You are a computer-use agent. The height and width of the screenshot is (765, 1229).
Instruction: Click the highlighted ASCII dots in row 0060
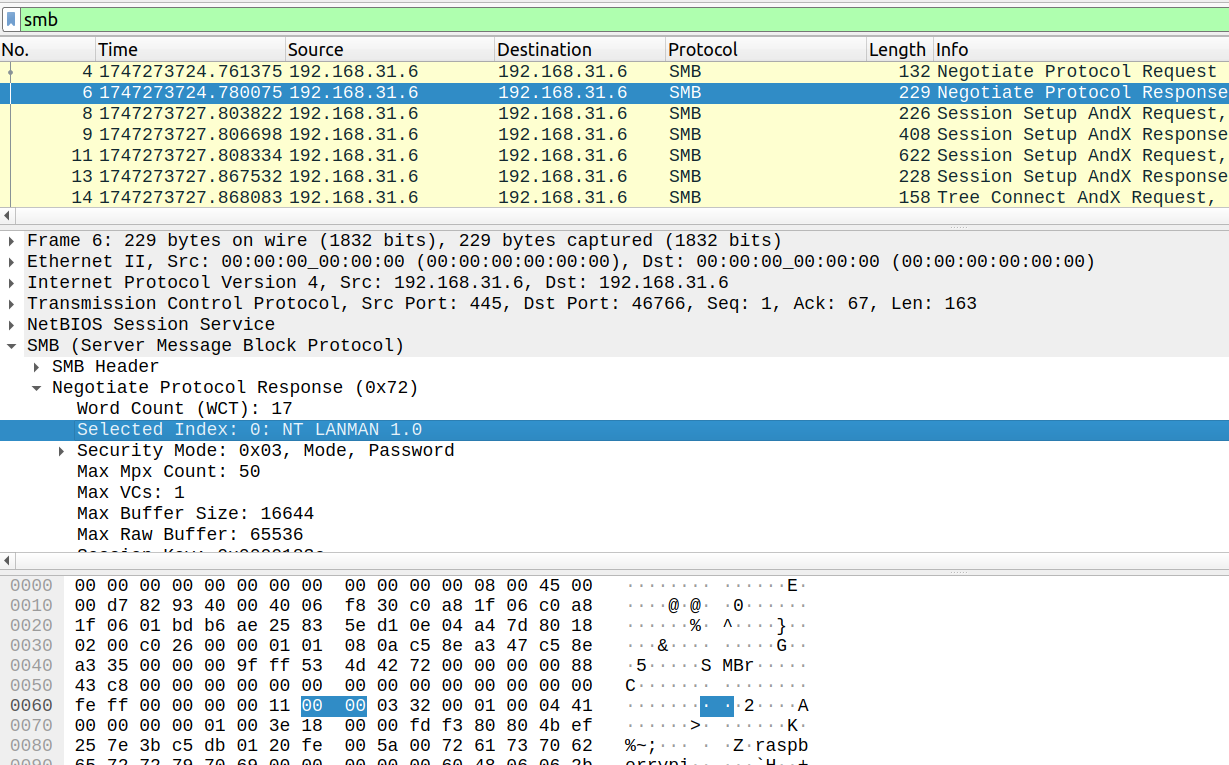717,705
